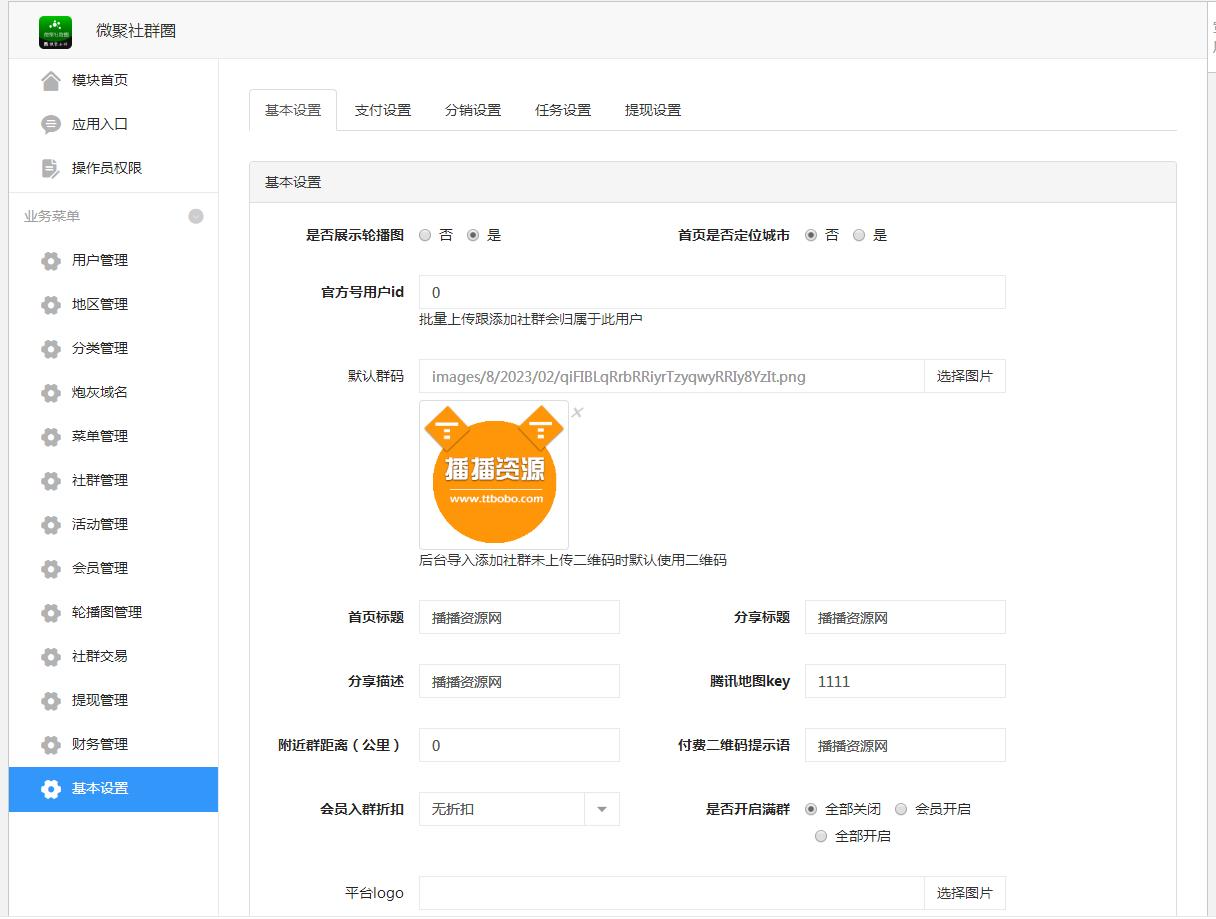Open 地区管理 text label in the sidebar
This screenshot has height=919, width=1216.
pyautogui.click(x=100, y=304)
